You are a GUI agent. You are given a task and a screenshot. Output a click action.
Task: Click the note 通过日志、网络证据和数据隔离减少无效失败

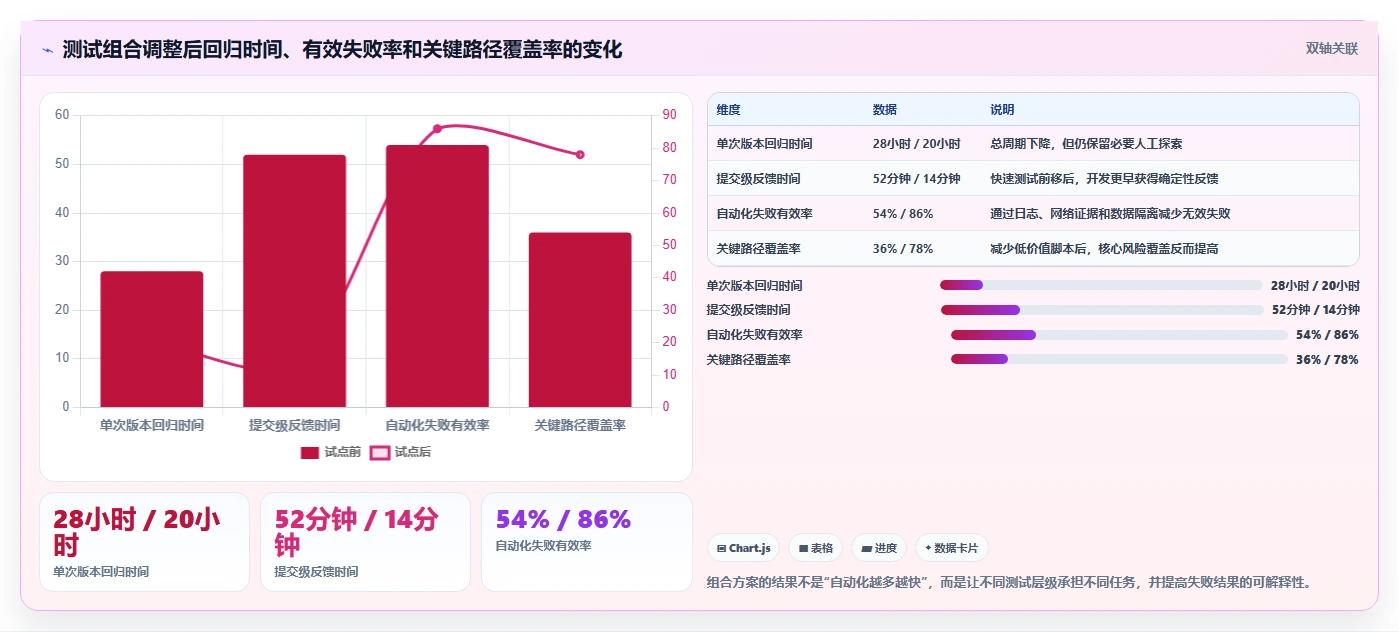pos(1110,214)
